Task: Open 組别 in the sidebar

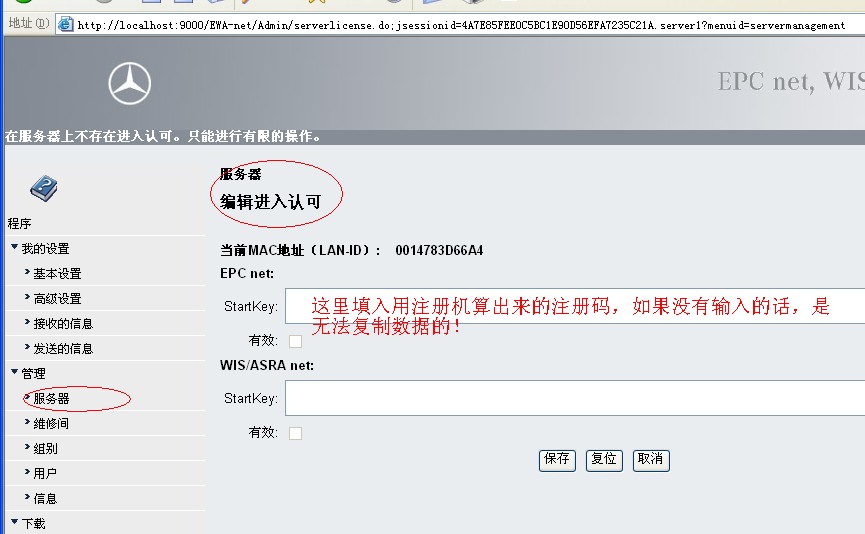Action: [45, 449]
